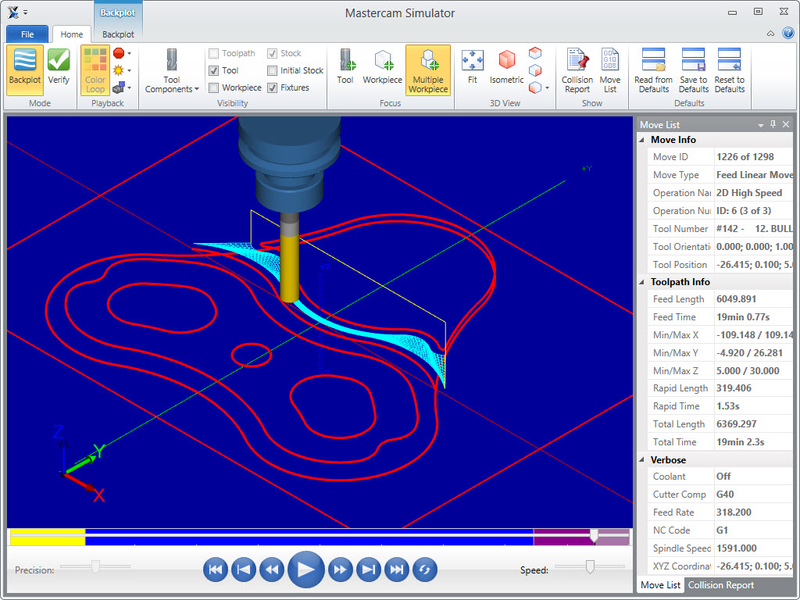This screenshot has height=600, width=800.
Task: Show the Collision Report from the ribbon
Action: pos(577,70)
